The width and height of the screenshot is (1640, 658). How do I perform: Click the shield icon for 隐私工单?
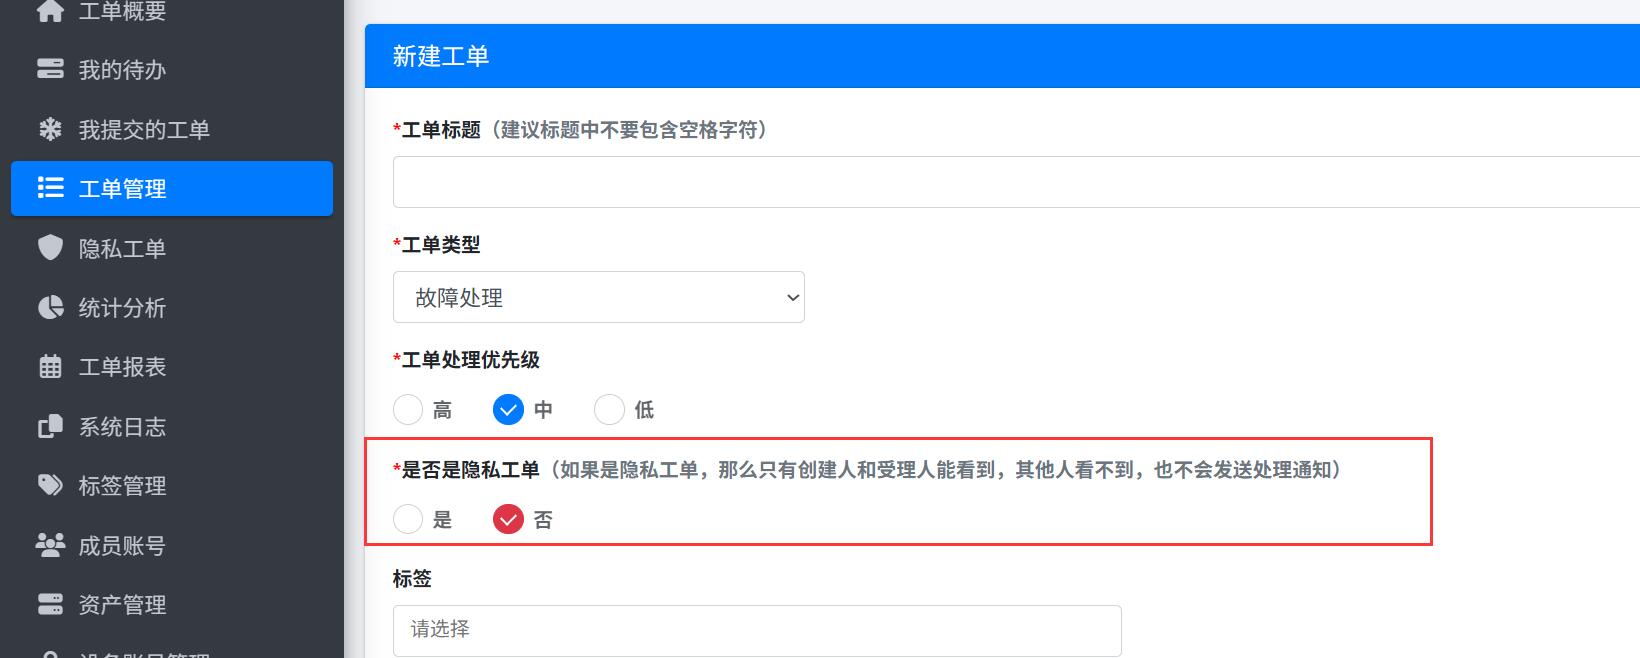[x=50, y=248]
